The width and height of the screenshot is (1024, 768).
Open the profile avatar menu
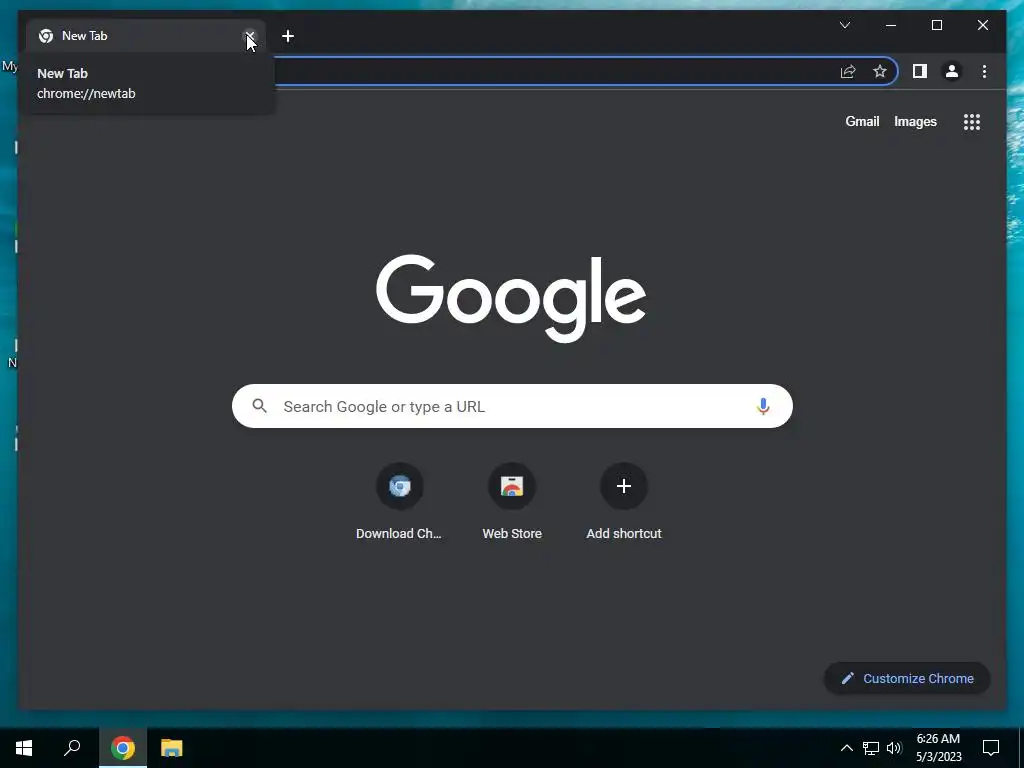click(952, 71)
